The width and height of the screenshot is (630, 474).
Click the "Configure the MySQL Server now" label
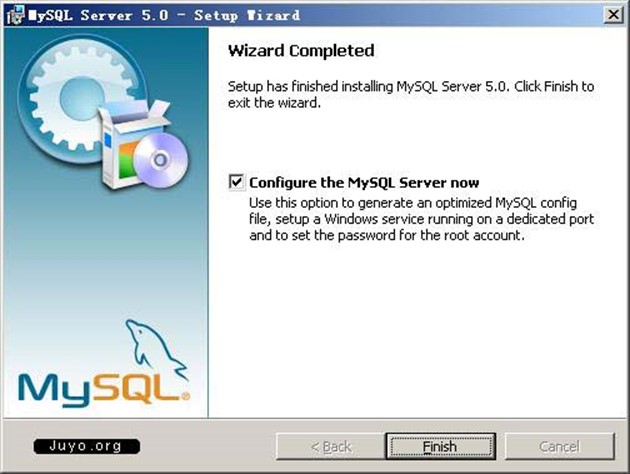click(364, 183)
